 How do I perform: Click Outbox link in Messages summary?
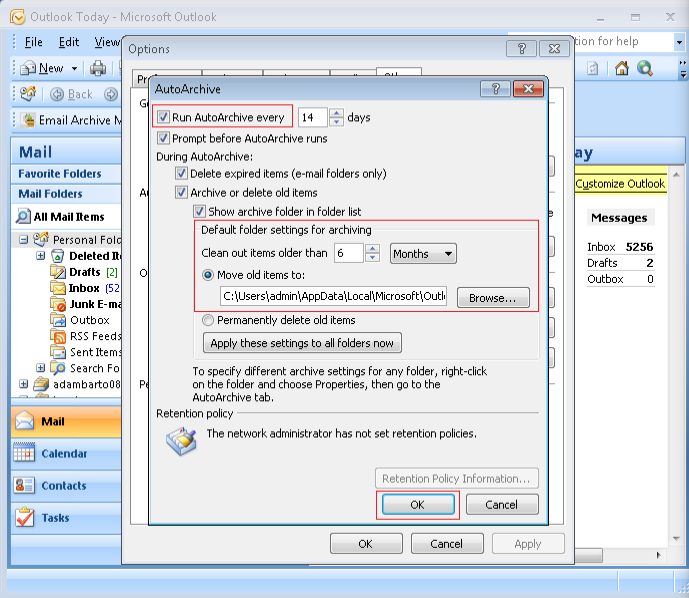[605, 279]
